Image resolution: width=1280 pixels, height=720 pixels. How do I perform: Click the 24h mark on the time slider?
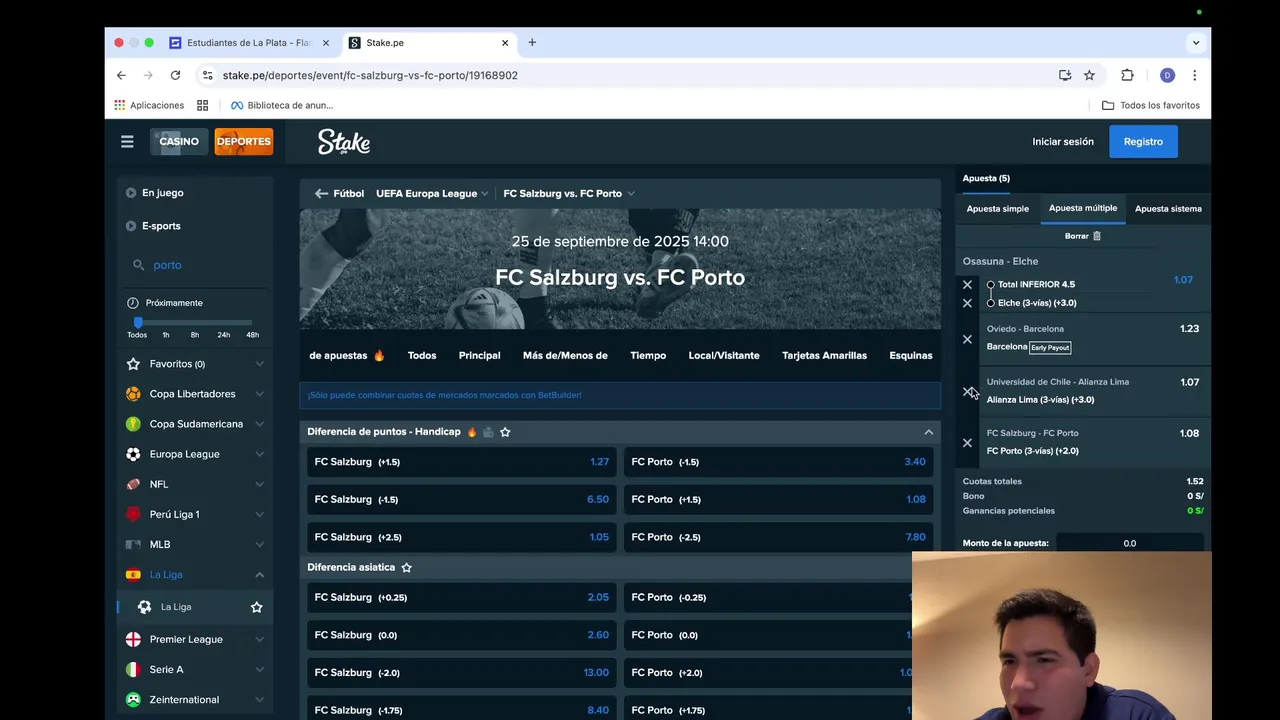coord(224,335)
